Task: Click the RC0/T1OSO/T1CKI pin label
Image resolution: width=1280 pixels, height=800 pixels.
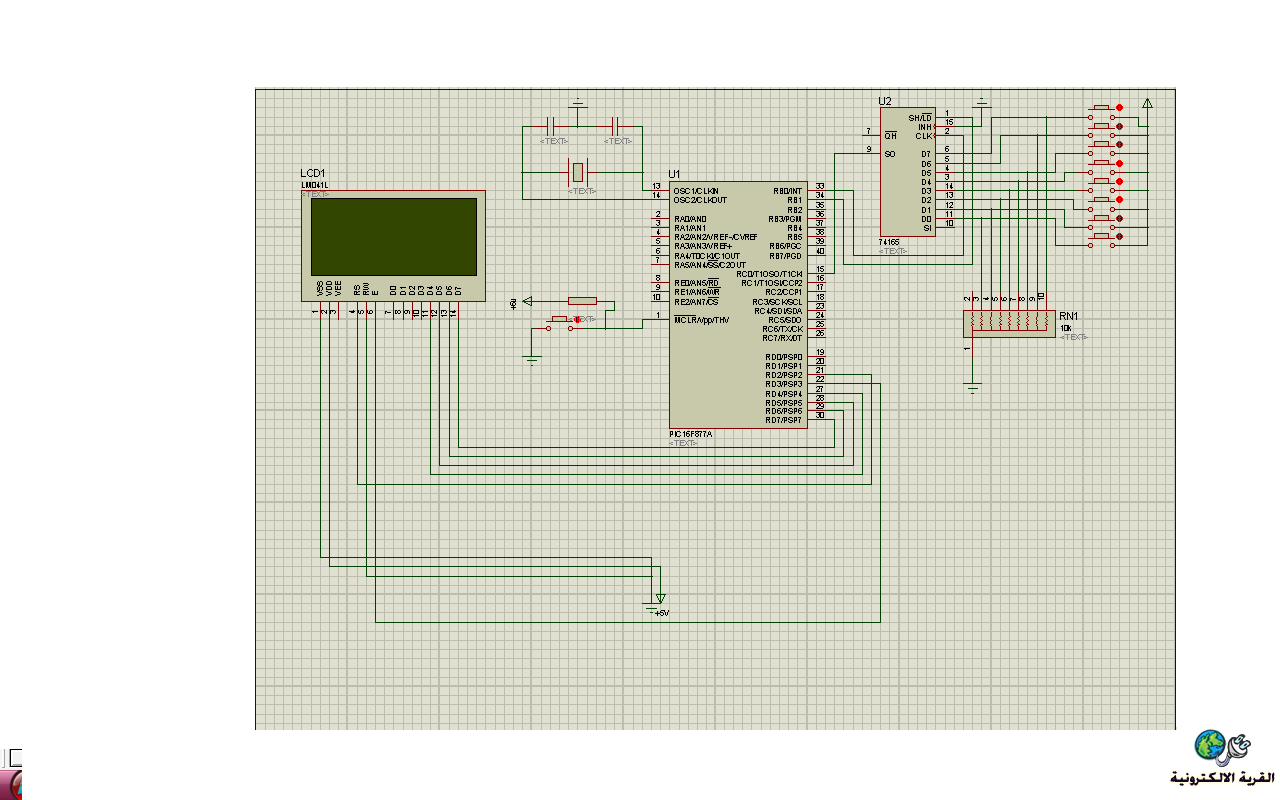Action: click(769, 274)
